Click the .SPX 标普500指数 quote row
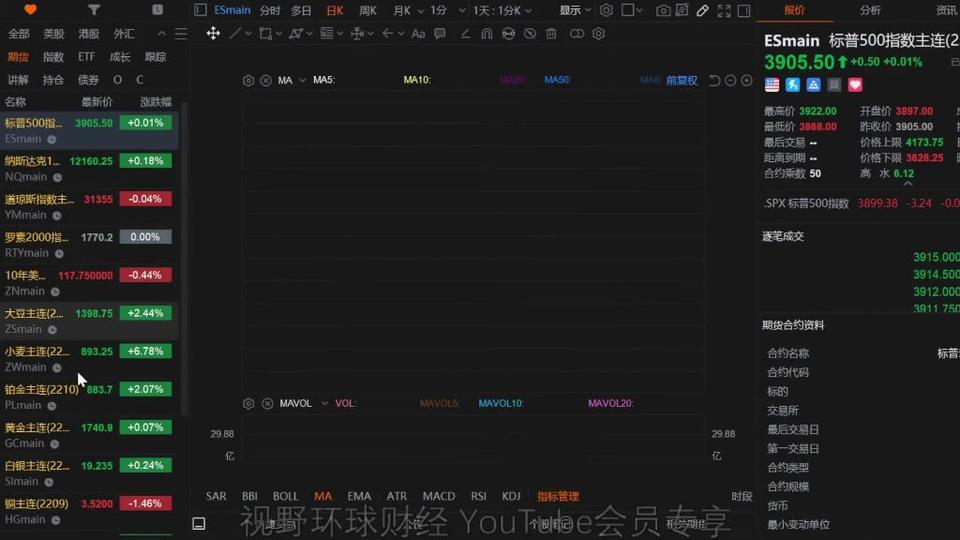 (x=861, y=203)
